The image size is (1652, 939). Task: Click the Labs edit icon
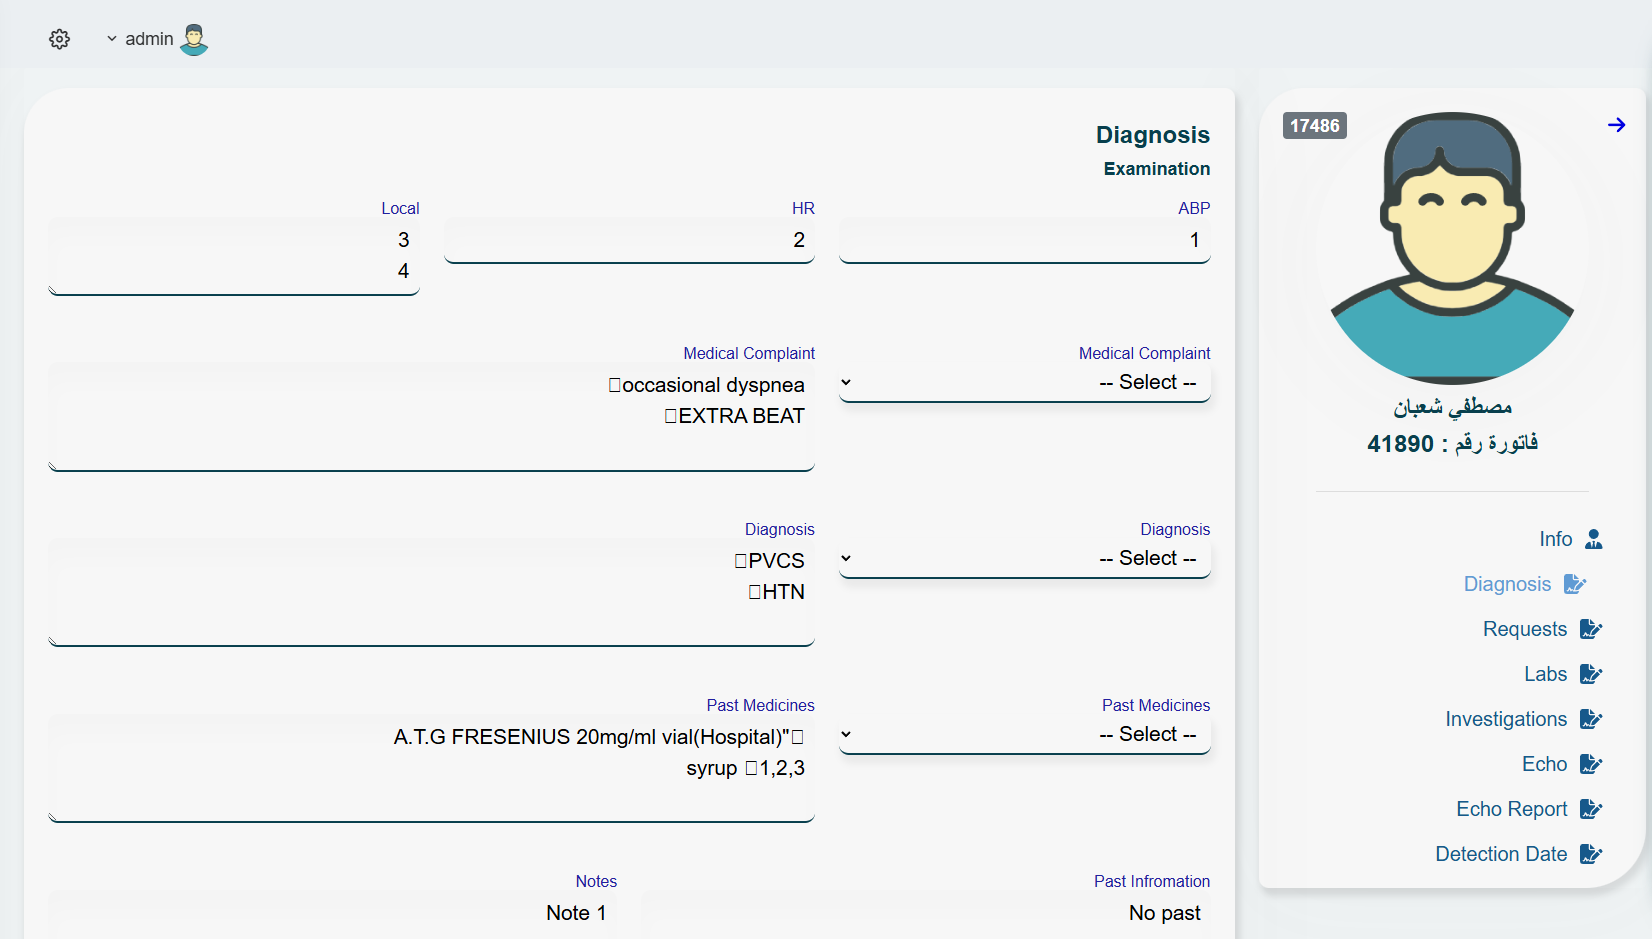pyautogui.click(x=1590, y=674)
